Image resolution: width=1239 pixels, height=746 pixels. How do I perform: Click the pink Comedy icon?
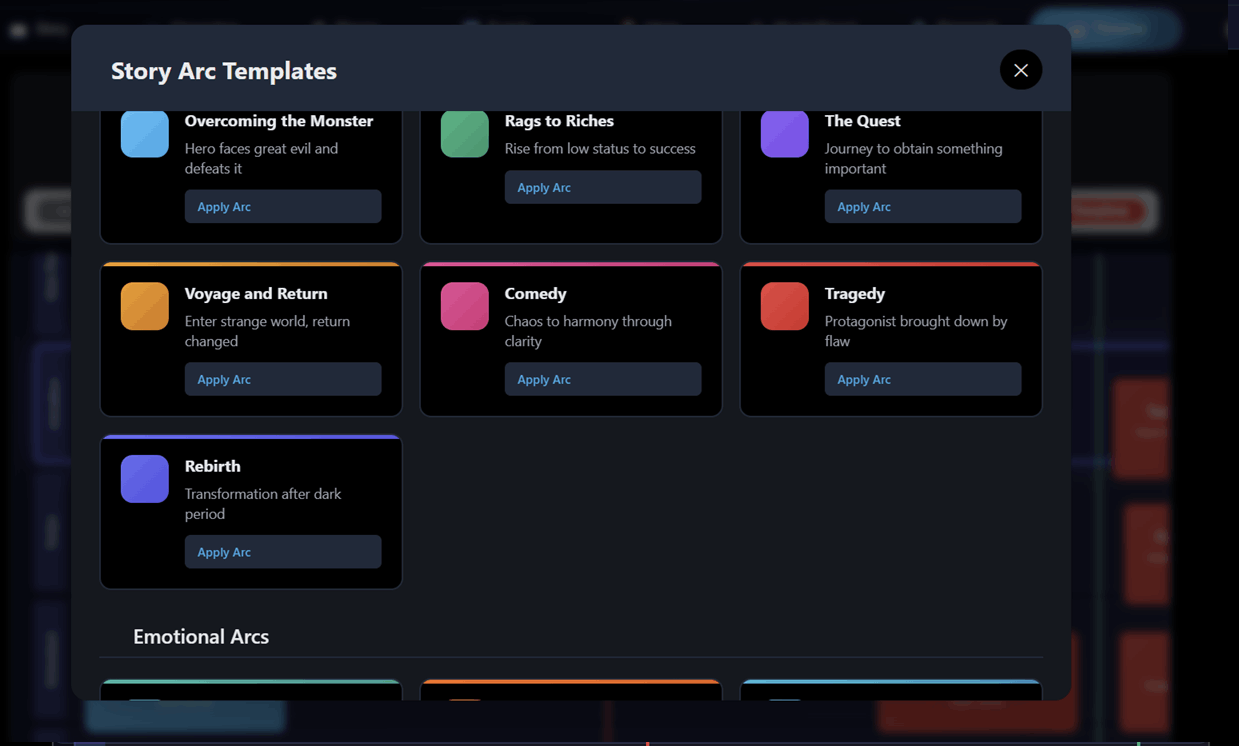(465, 306)
